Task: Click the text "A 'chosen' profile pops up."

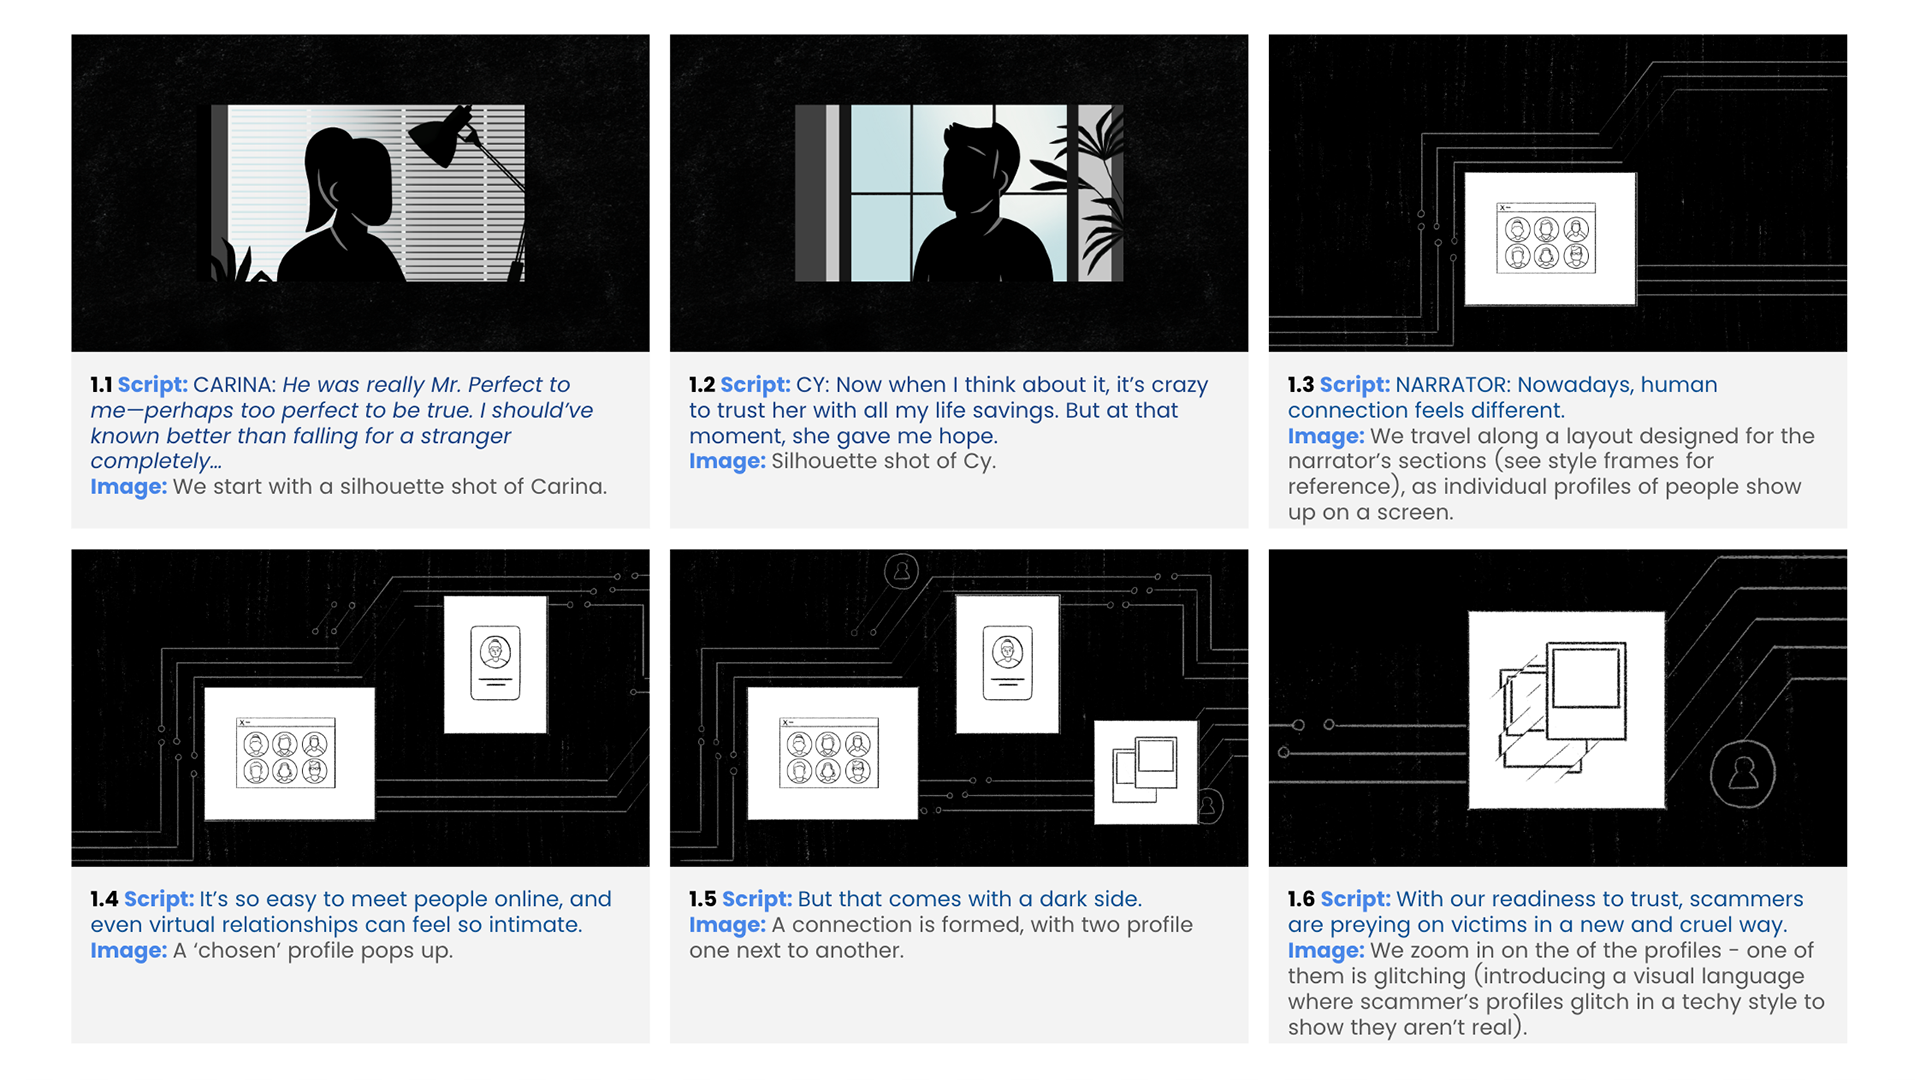Action: click(313, 950)
